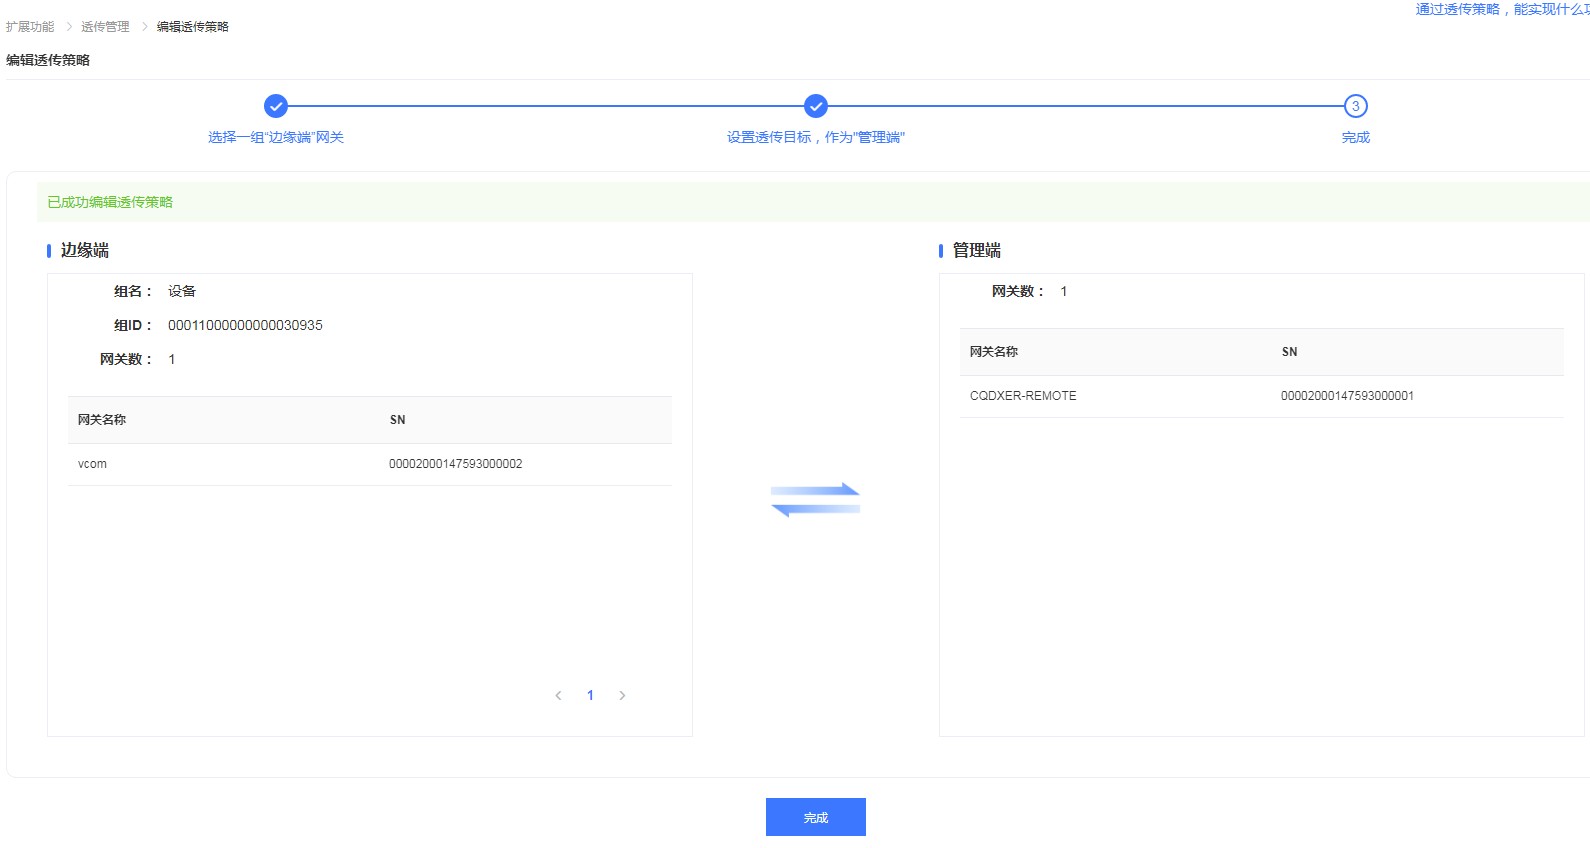
Task: Click the 组名 value 设备
Action: coord(182,291)
